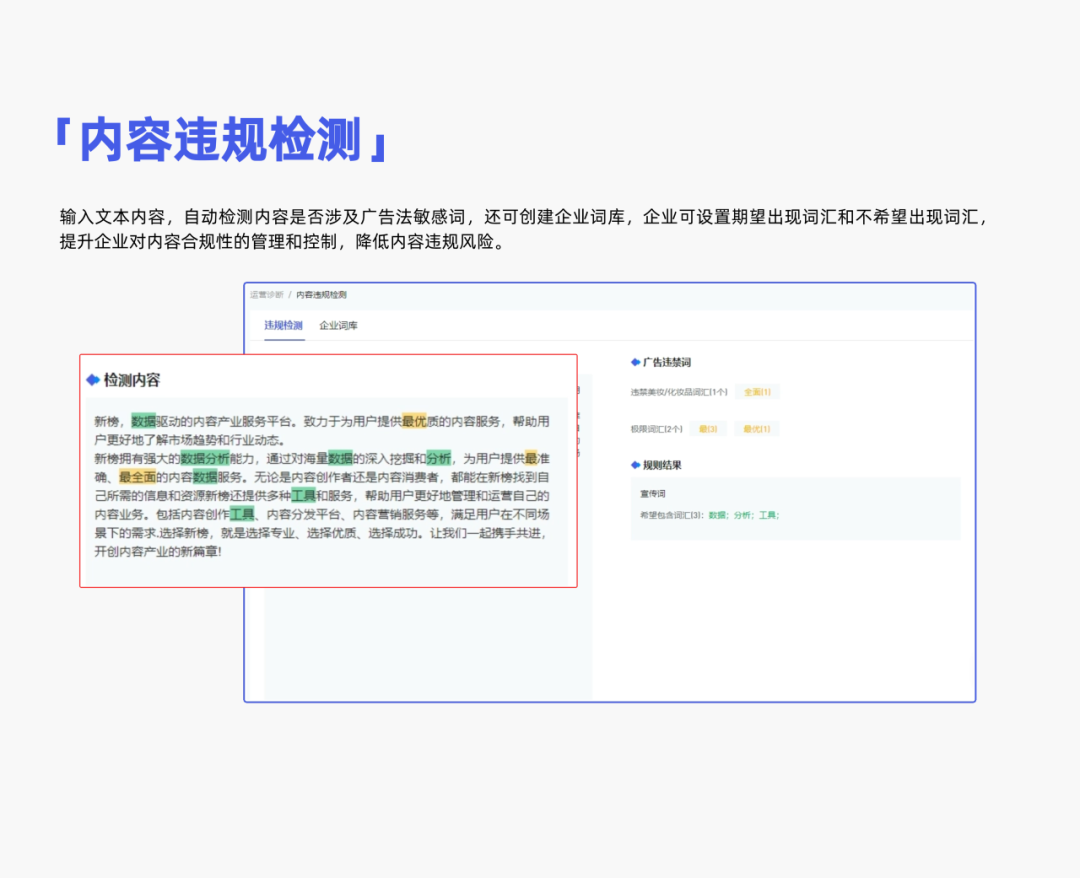This screenshot has height=878, width=1080.
Task: Select the 最(3) extreme-word tag
Action: (708, 429)
